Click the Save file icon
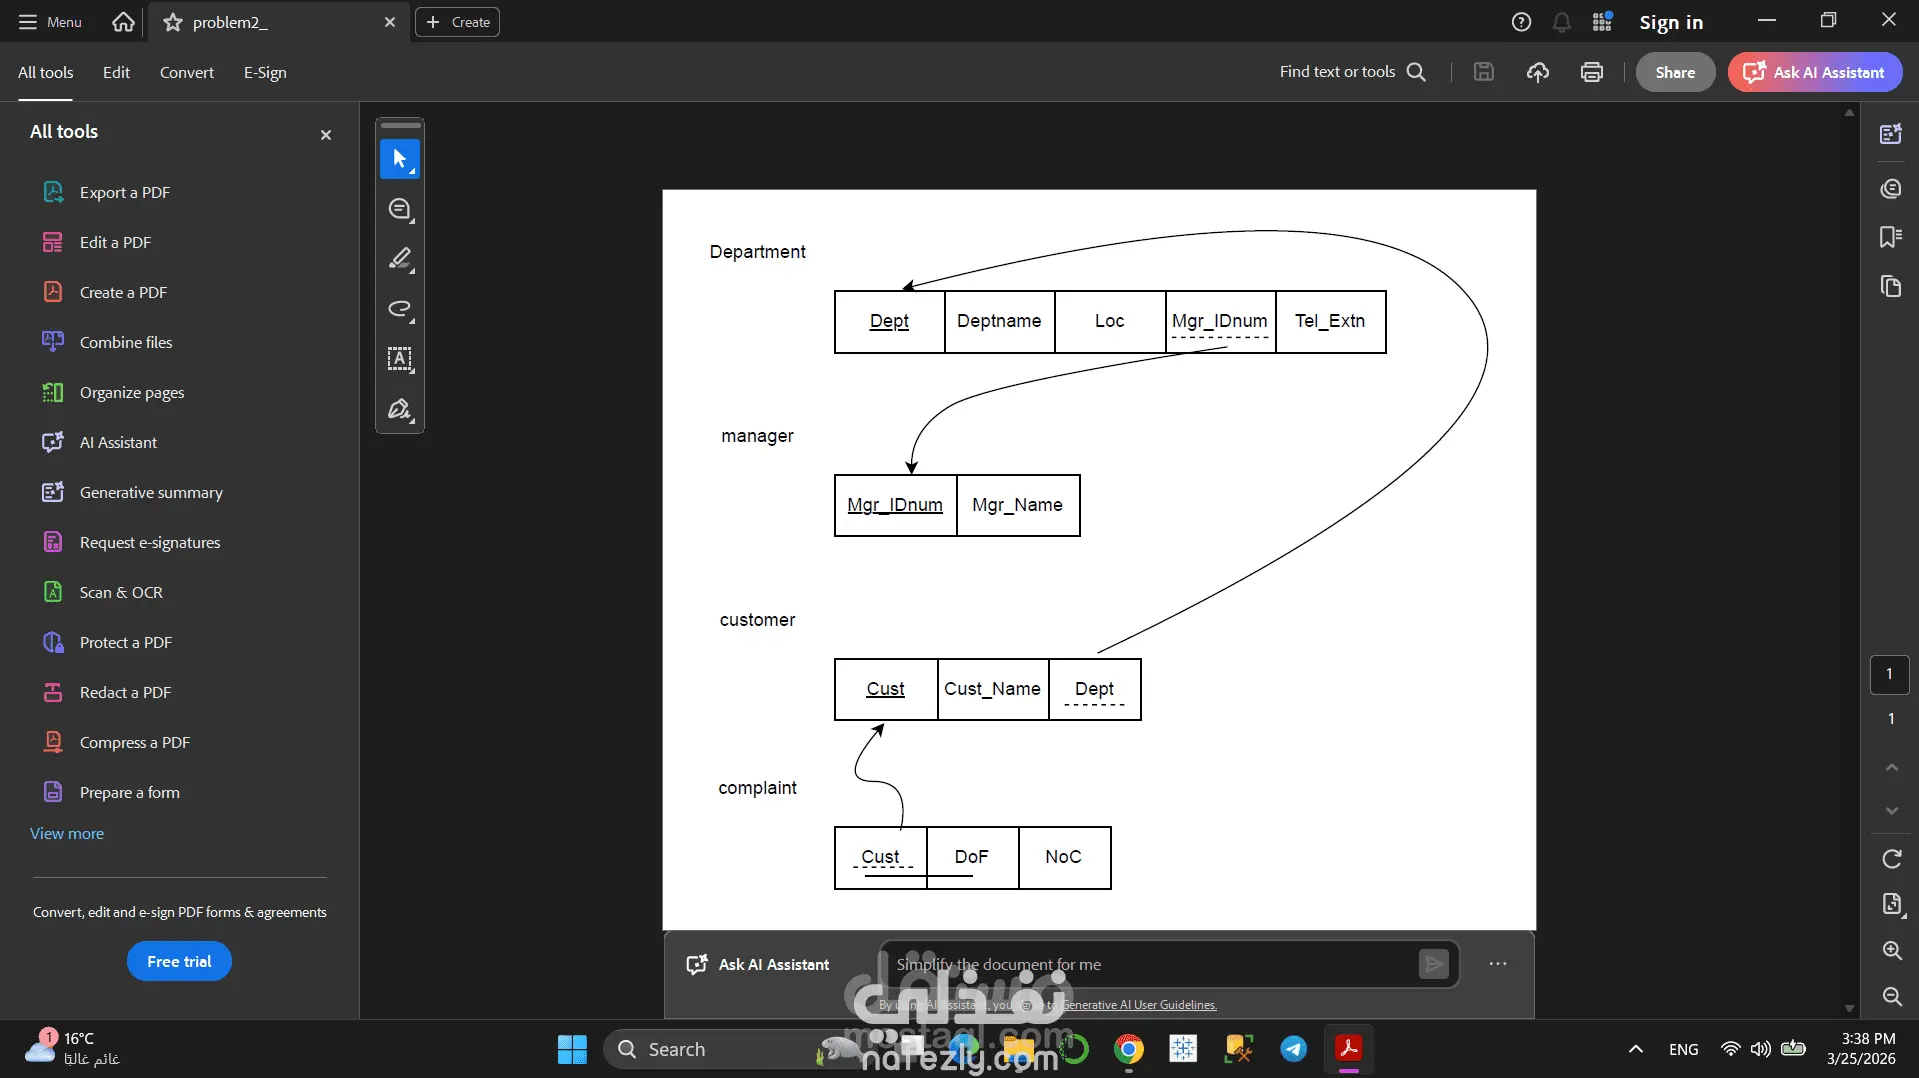1919x1078 pixels. 1484,72
